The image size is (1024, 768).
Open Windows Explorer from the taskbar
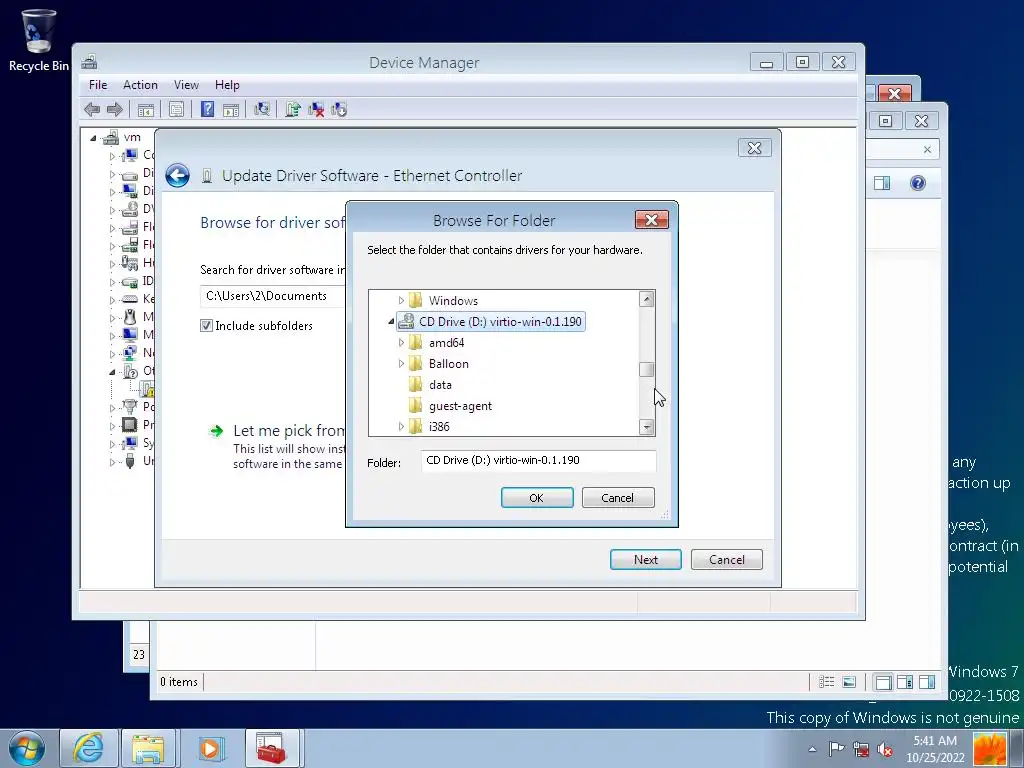pyautogui.click(x=148, y=748)
